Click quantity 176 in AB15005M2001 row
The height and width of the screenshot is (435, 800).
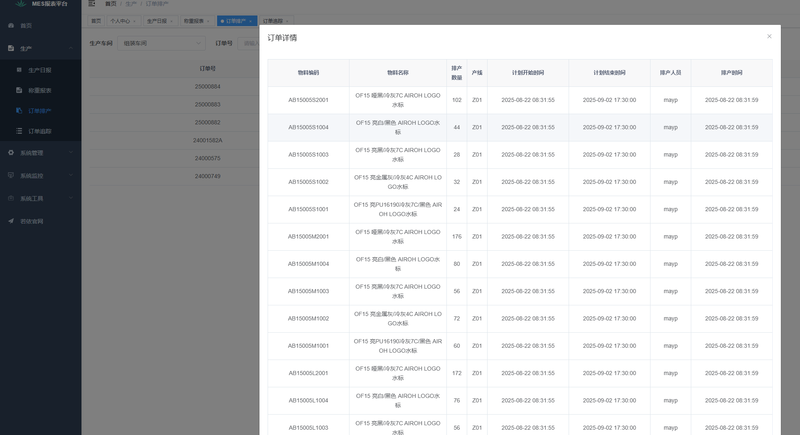457,237
